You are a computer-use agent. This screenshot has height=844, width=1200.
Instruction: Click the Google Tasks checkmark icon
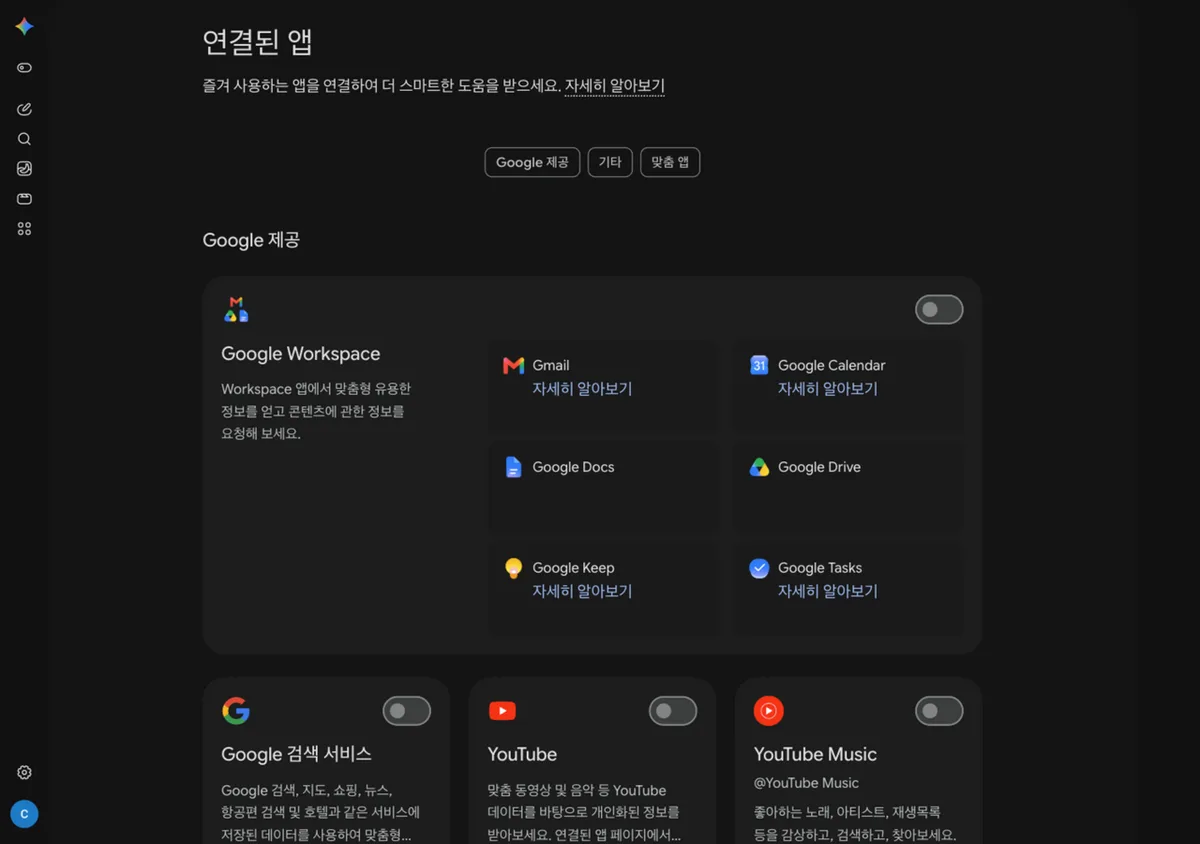[x=759, y=568]
